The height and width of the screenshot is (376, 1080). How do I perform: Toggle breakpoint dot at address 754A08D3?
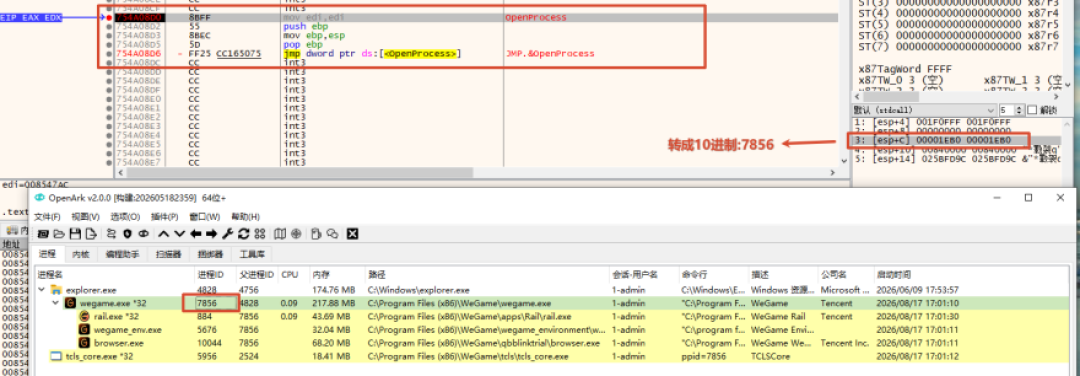109,35
